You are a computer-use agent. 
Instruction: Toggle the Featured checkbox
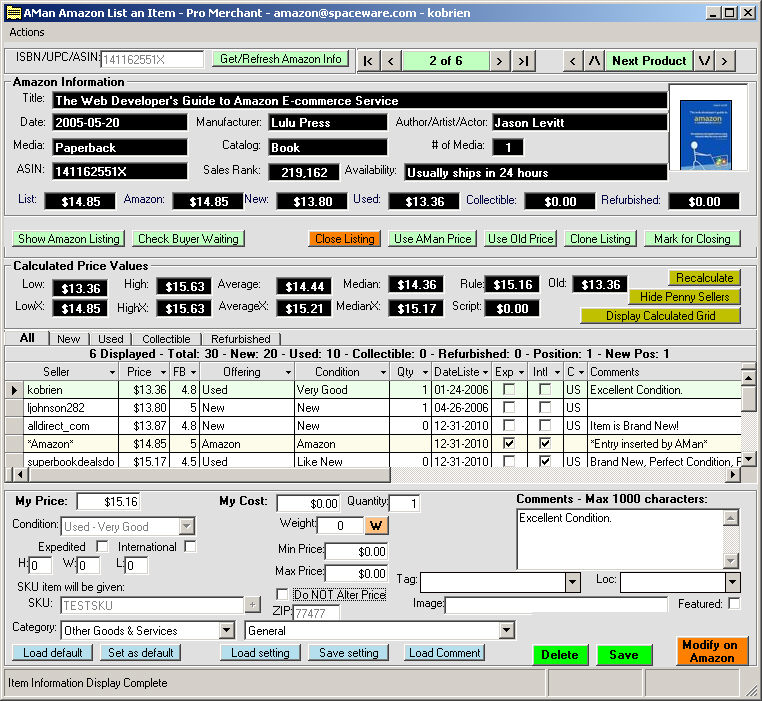(735, 604)
